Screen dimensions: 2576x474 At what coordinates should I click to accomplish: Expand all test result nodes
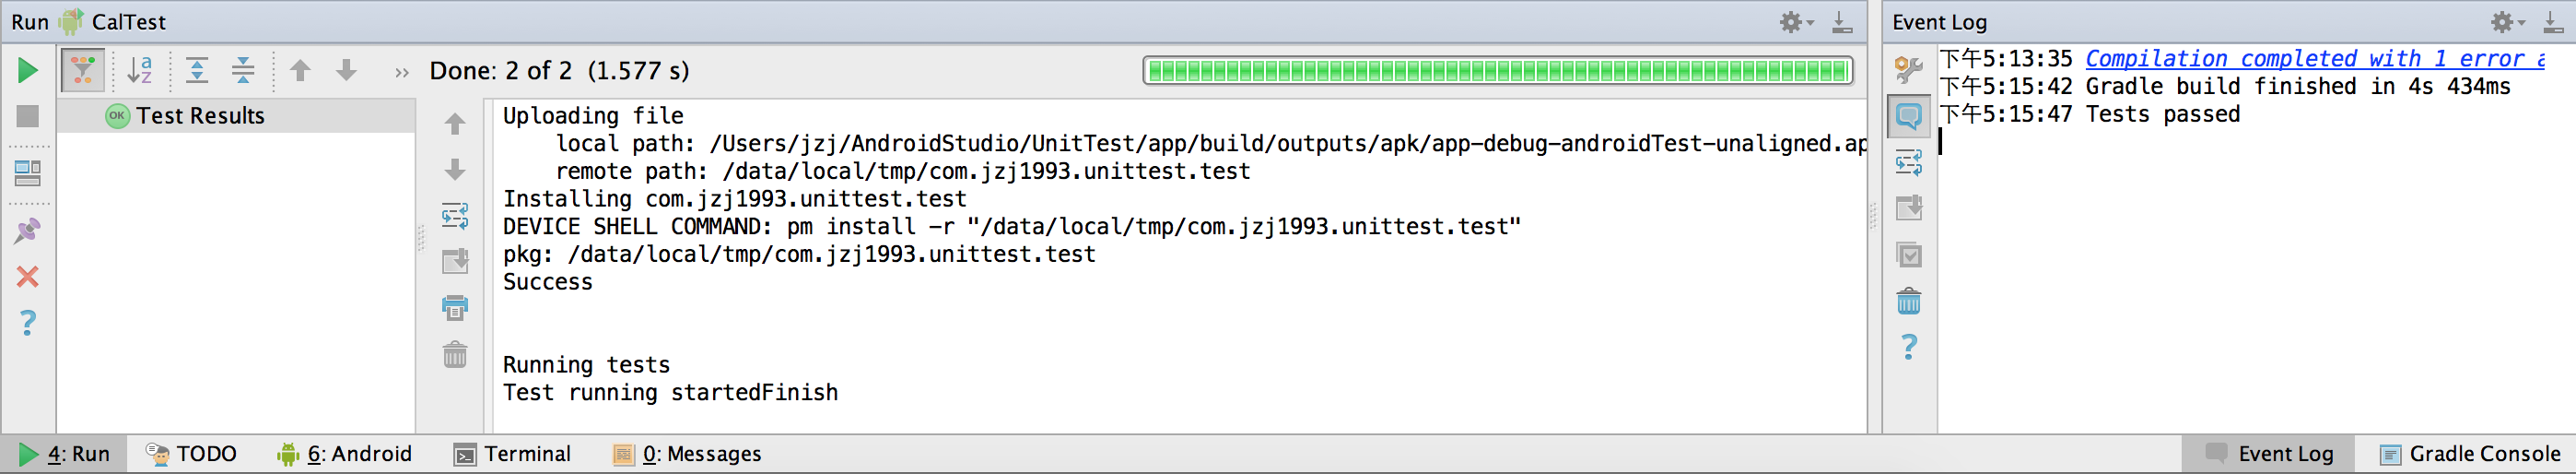coord(197,70)
